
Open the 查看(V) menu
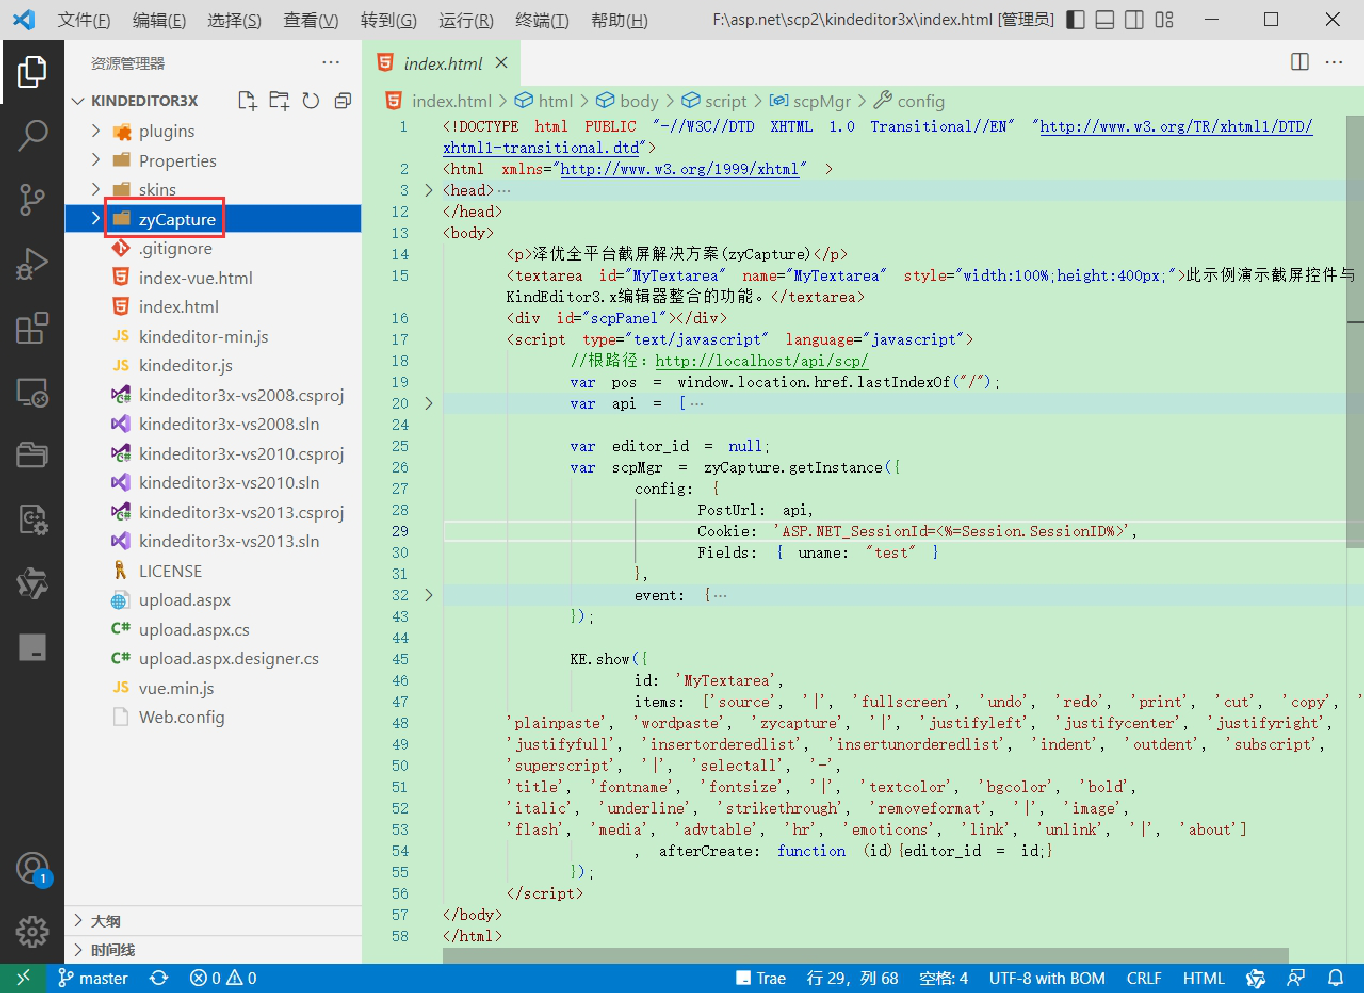[x=311, y=20]
